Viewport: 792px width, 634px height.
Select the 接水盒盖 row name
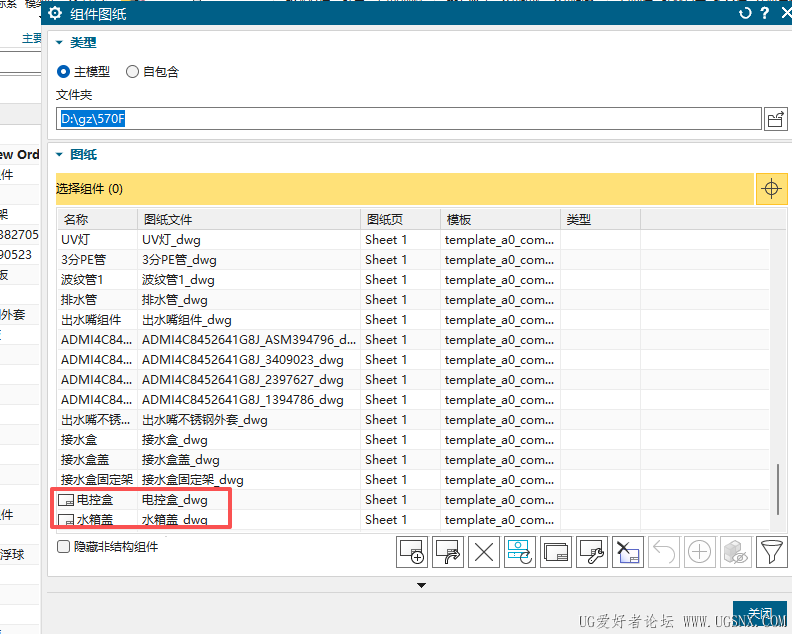point(85,460)
